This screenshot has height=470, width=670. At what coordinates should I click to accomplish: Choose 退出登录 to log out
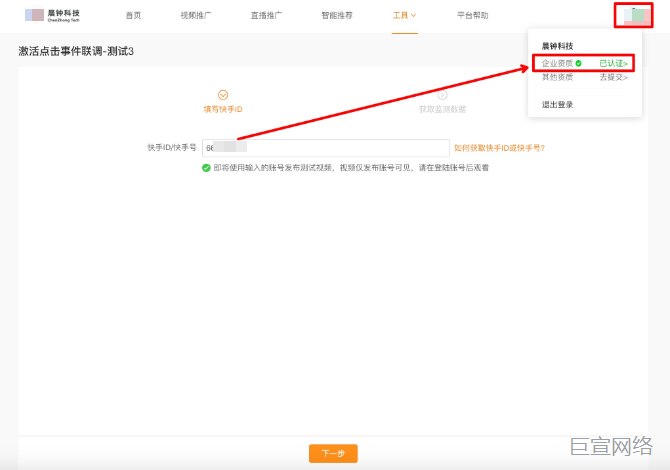[x=557, y=104]
